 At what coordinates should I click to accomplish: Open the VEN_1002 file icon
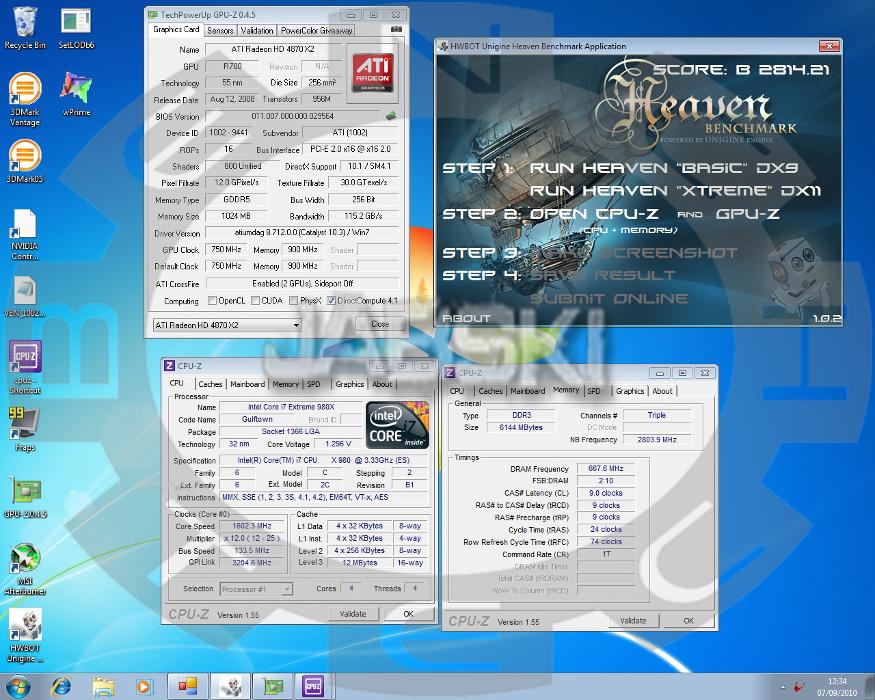[x=25, y=297]
